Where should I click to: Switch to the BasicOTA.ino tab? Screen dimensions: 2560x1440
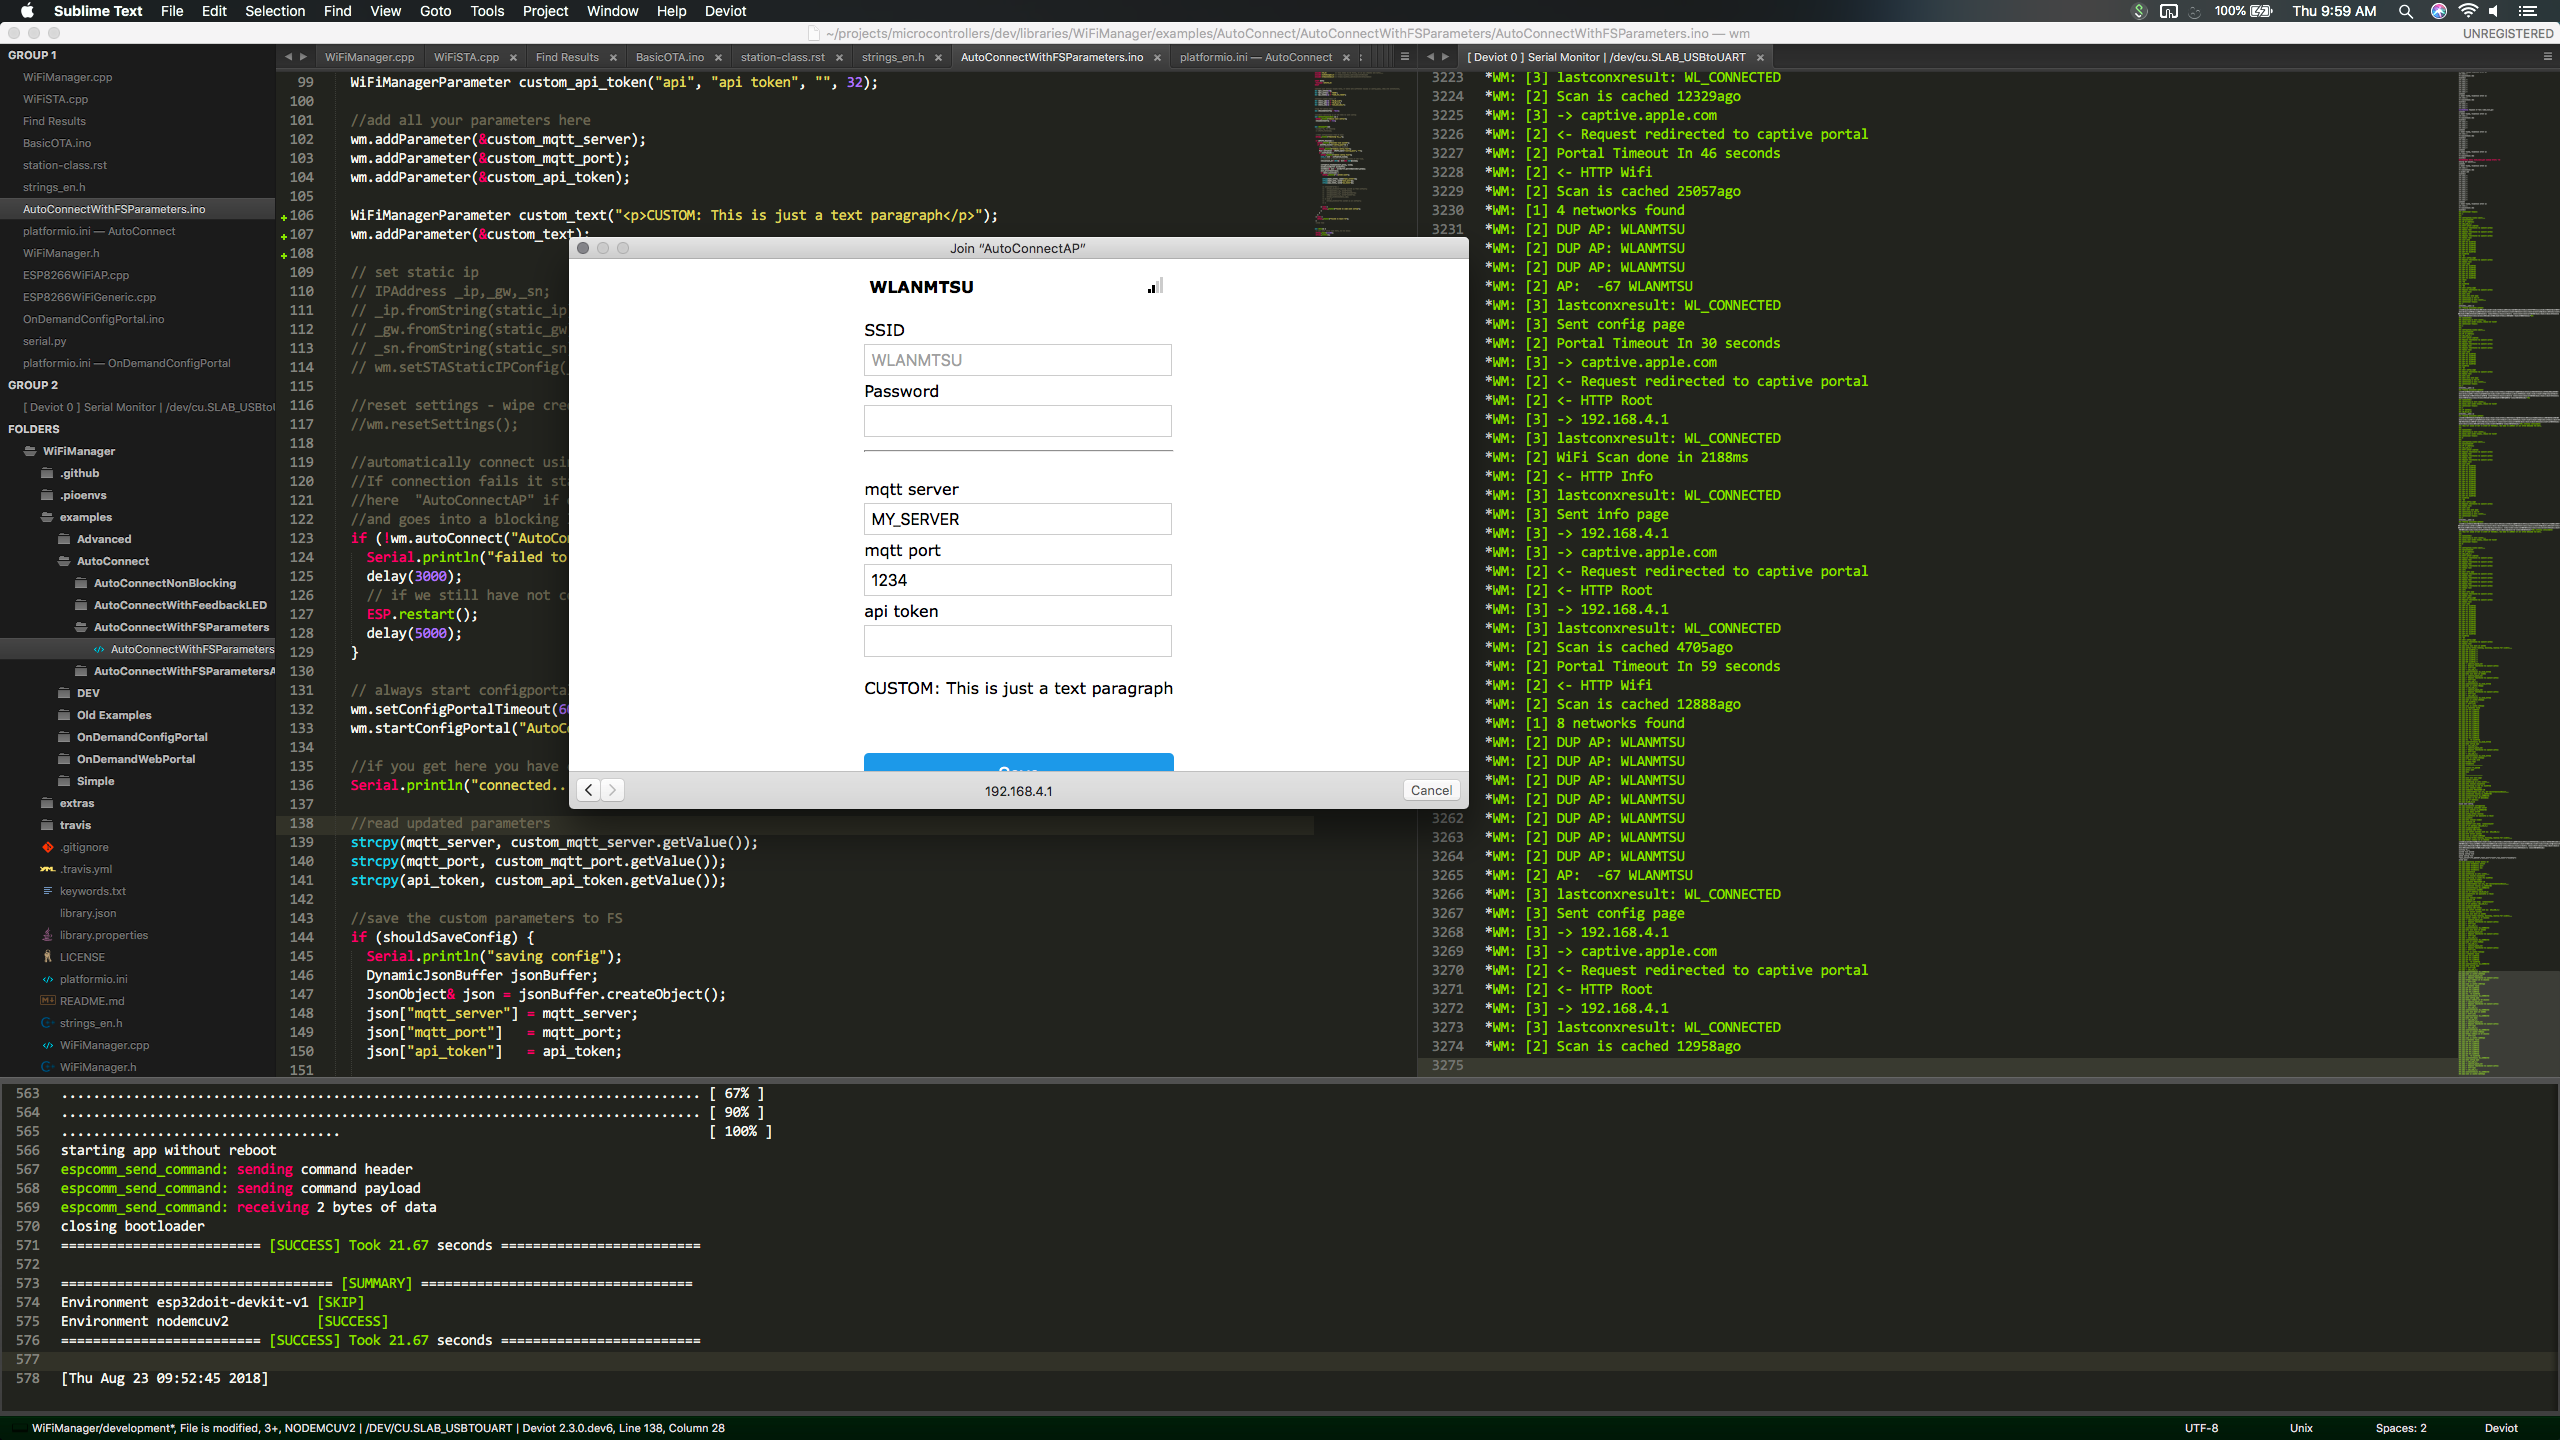668,57
